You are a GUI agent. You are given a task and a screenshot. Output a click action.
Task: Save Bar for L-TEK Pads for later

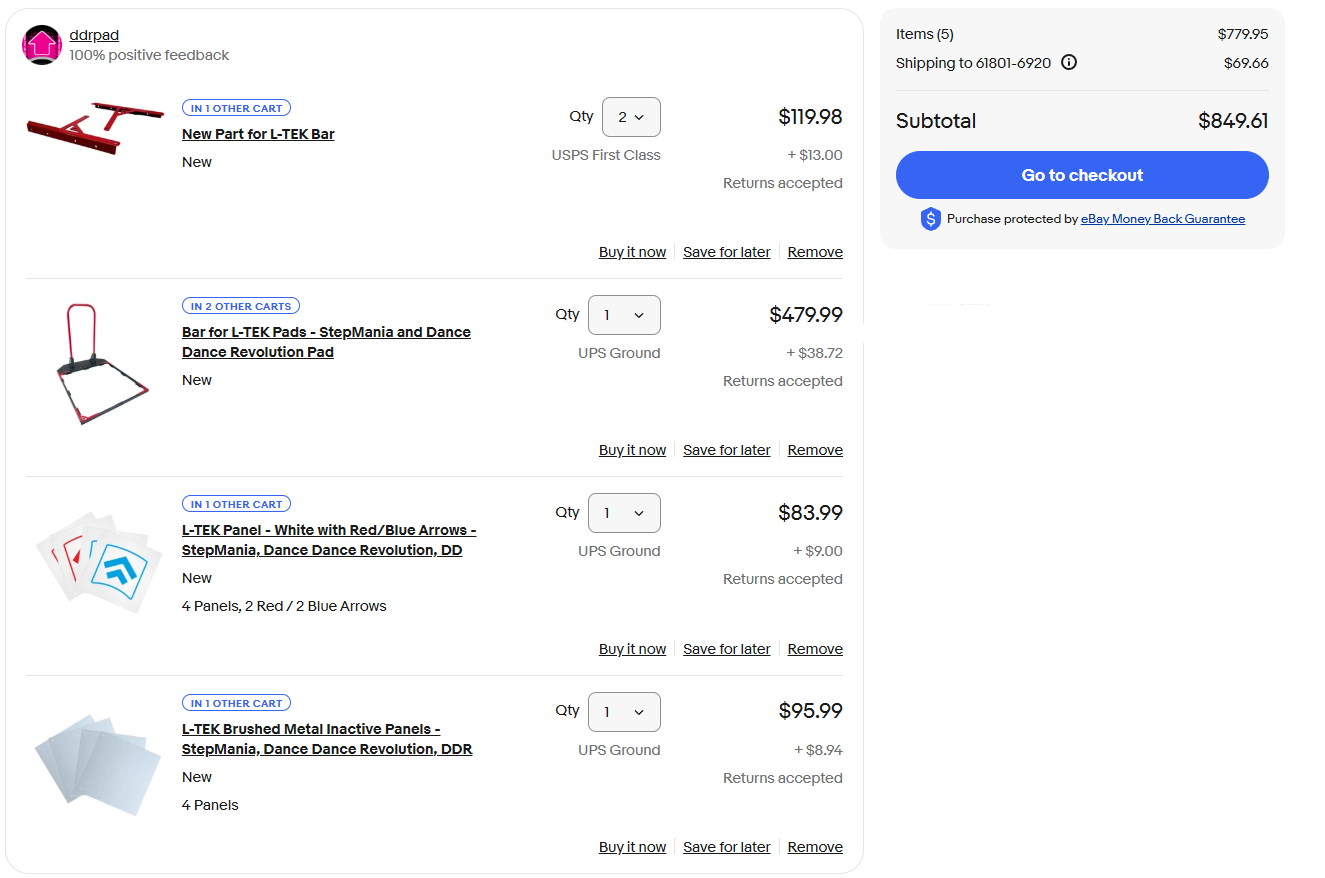tap(726, 450)
